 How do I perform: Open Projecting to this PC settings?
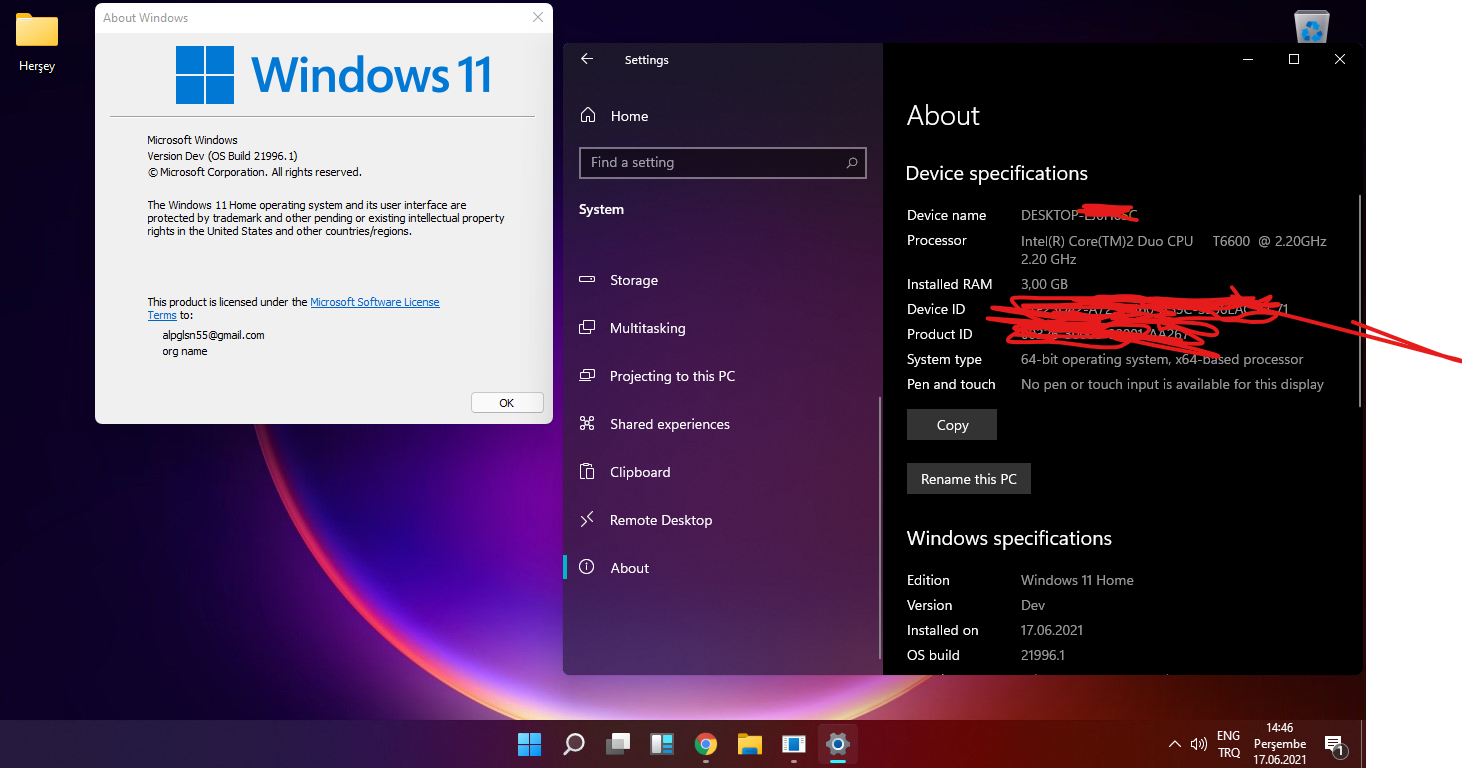pyautogui.click(x=721, y=376)
